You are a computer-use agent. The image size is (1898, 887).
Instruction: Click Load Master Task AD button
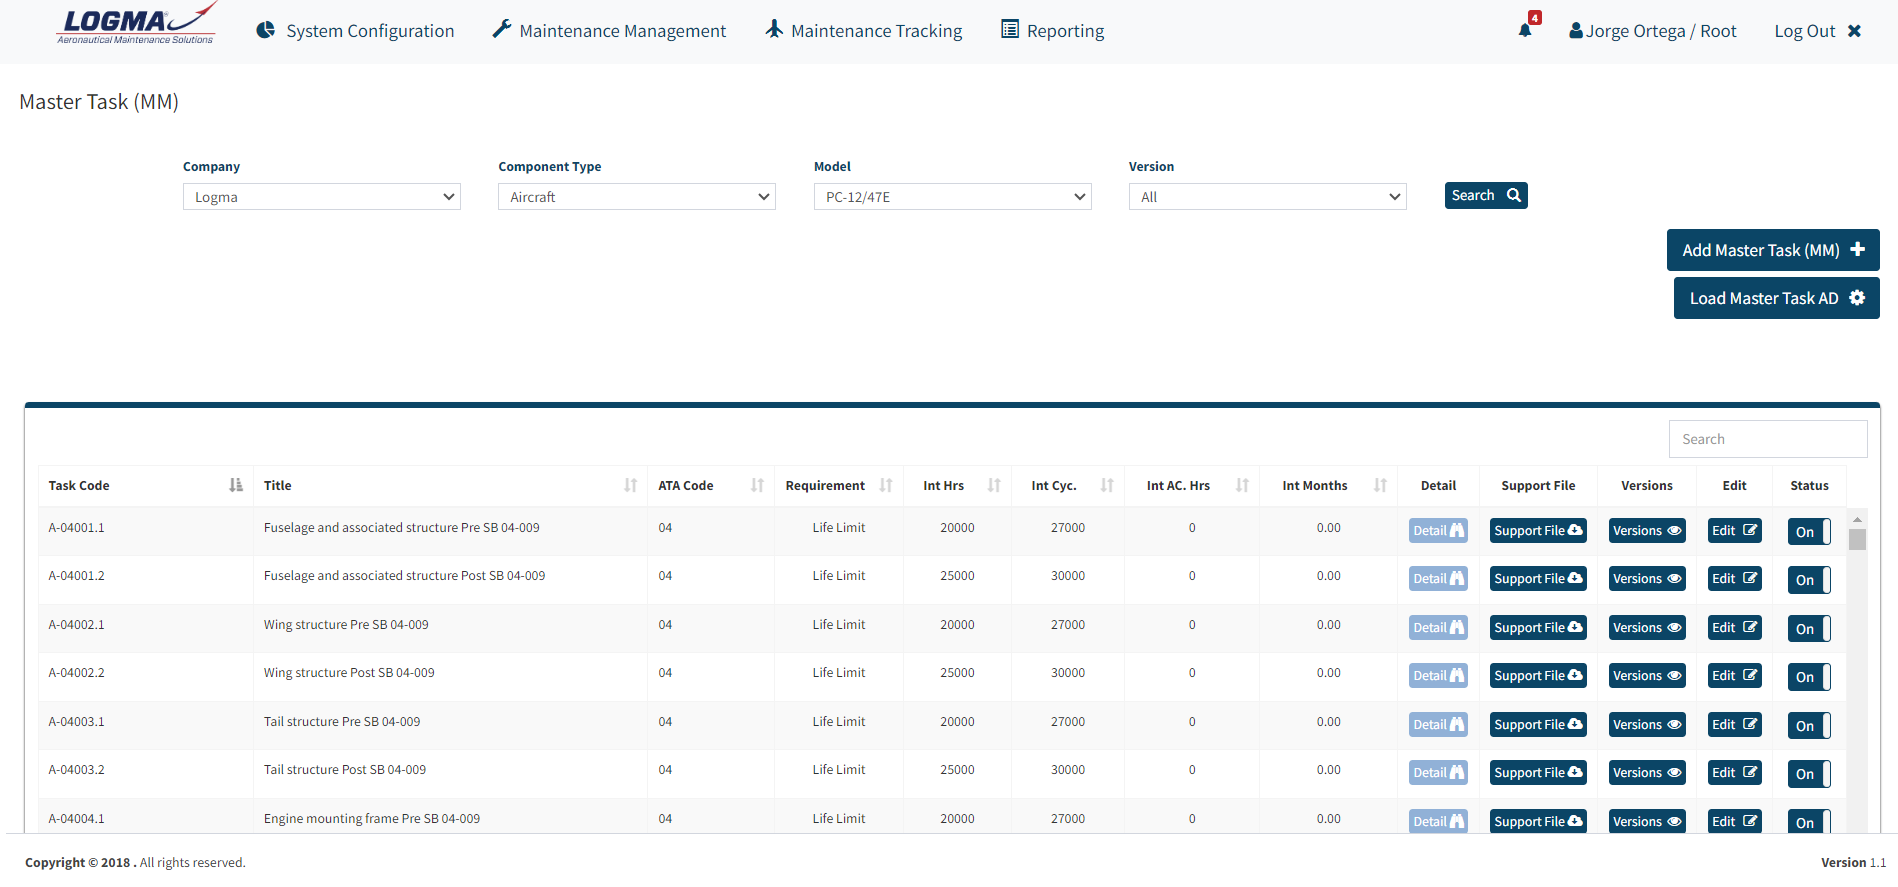pos(1777,298)
